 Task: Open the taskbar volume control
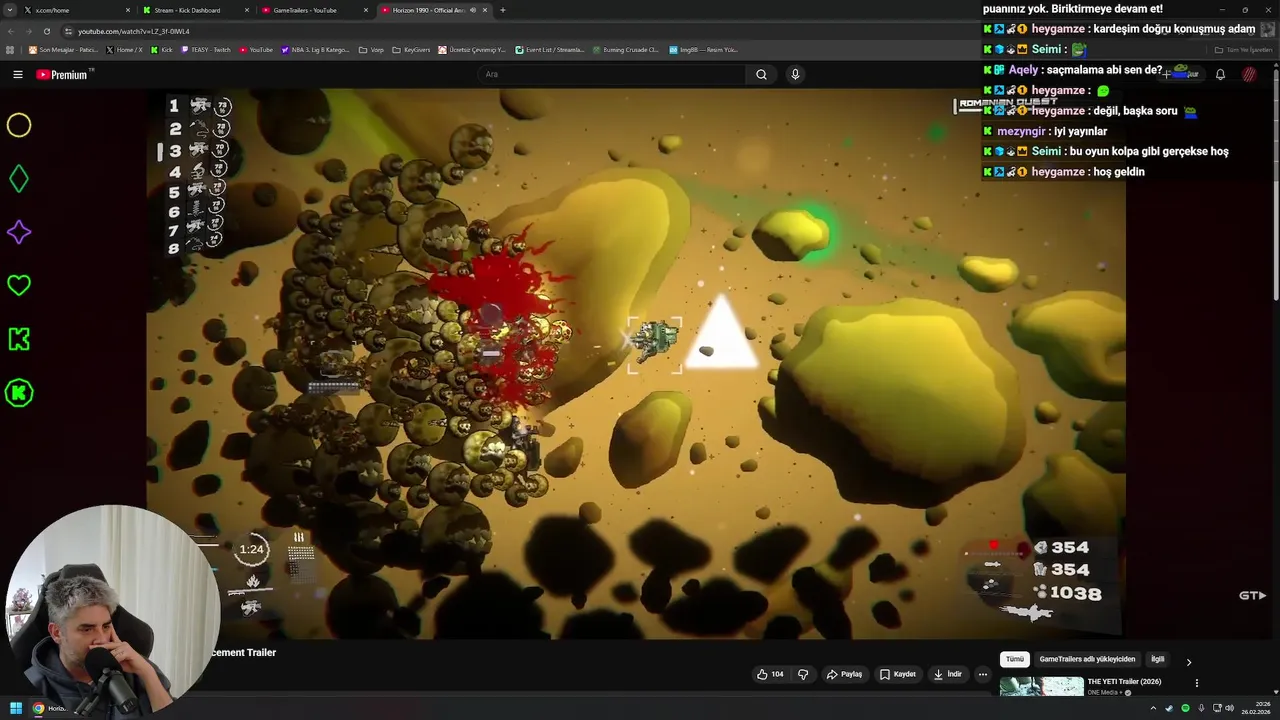(x=1229, y=708)
